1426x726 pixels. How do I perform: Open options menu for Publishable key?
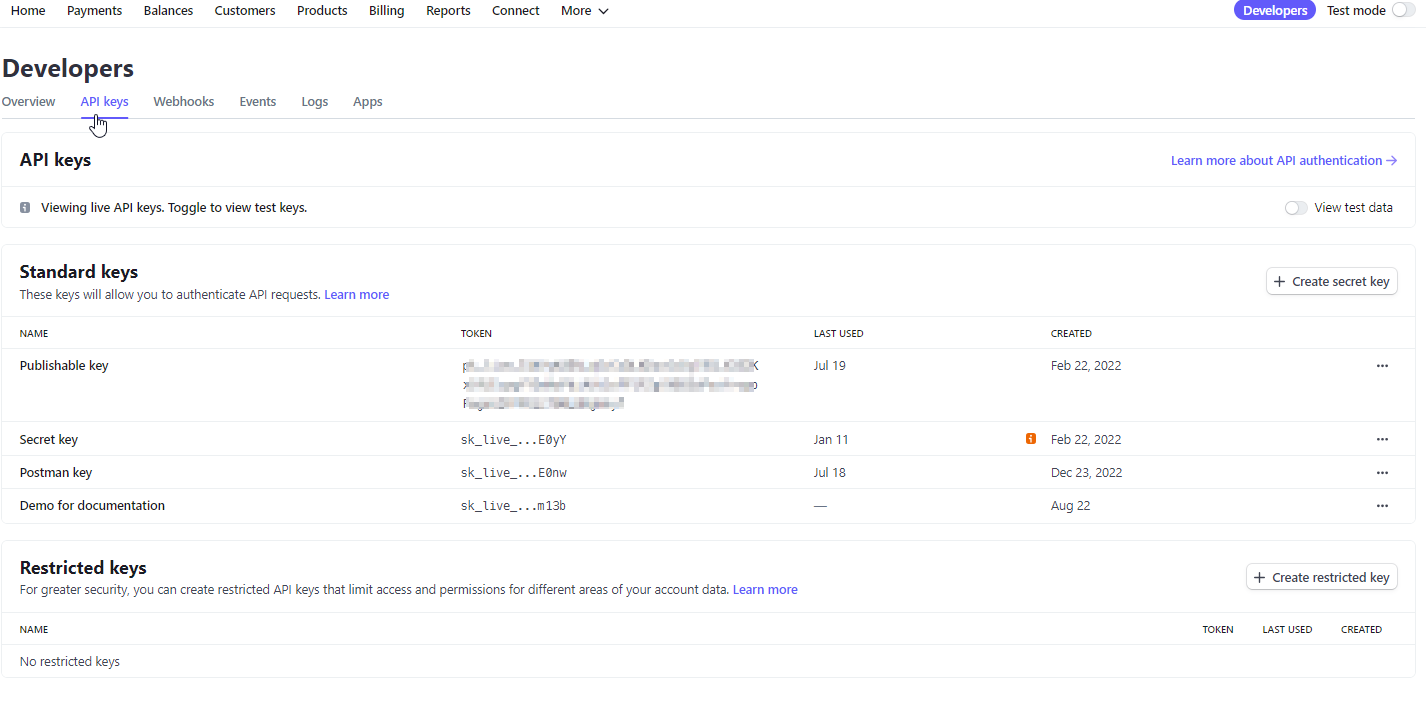[1381, 366]
